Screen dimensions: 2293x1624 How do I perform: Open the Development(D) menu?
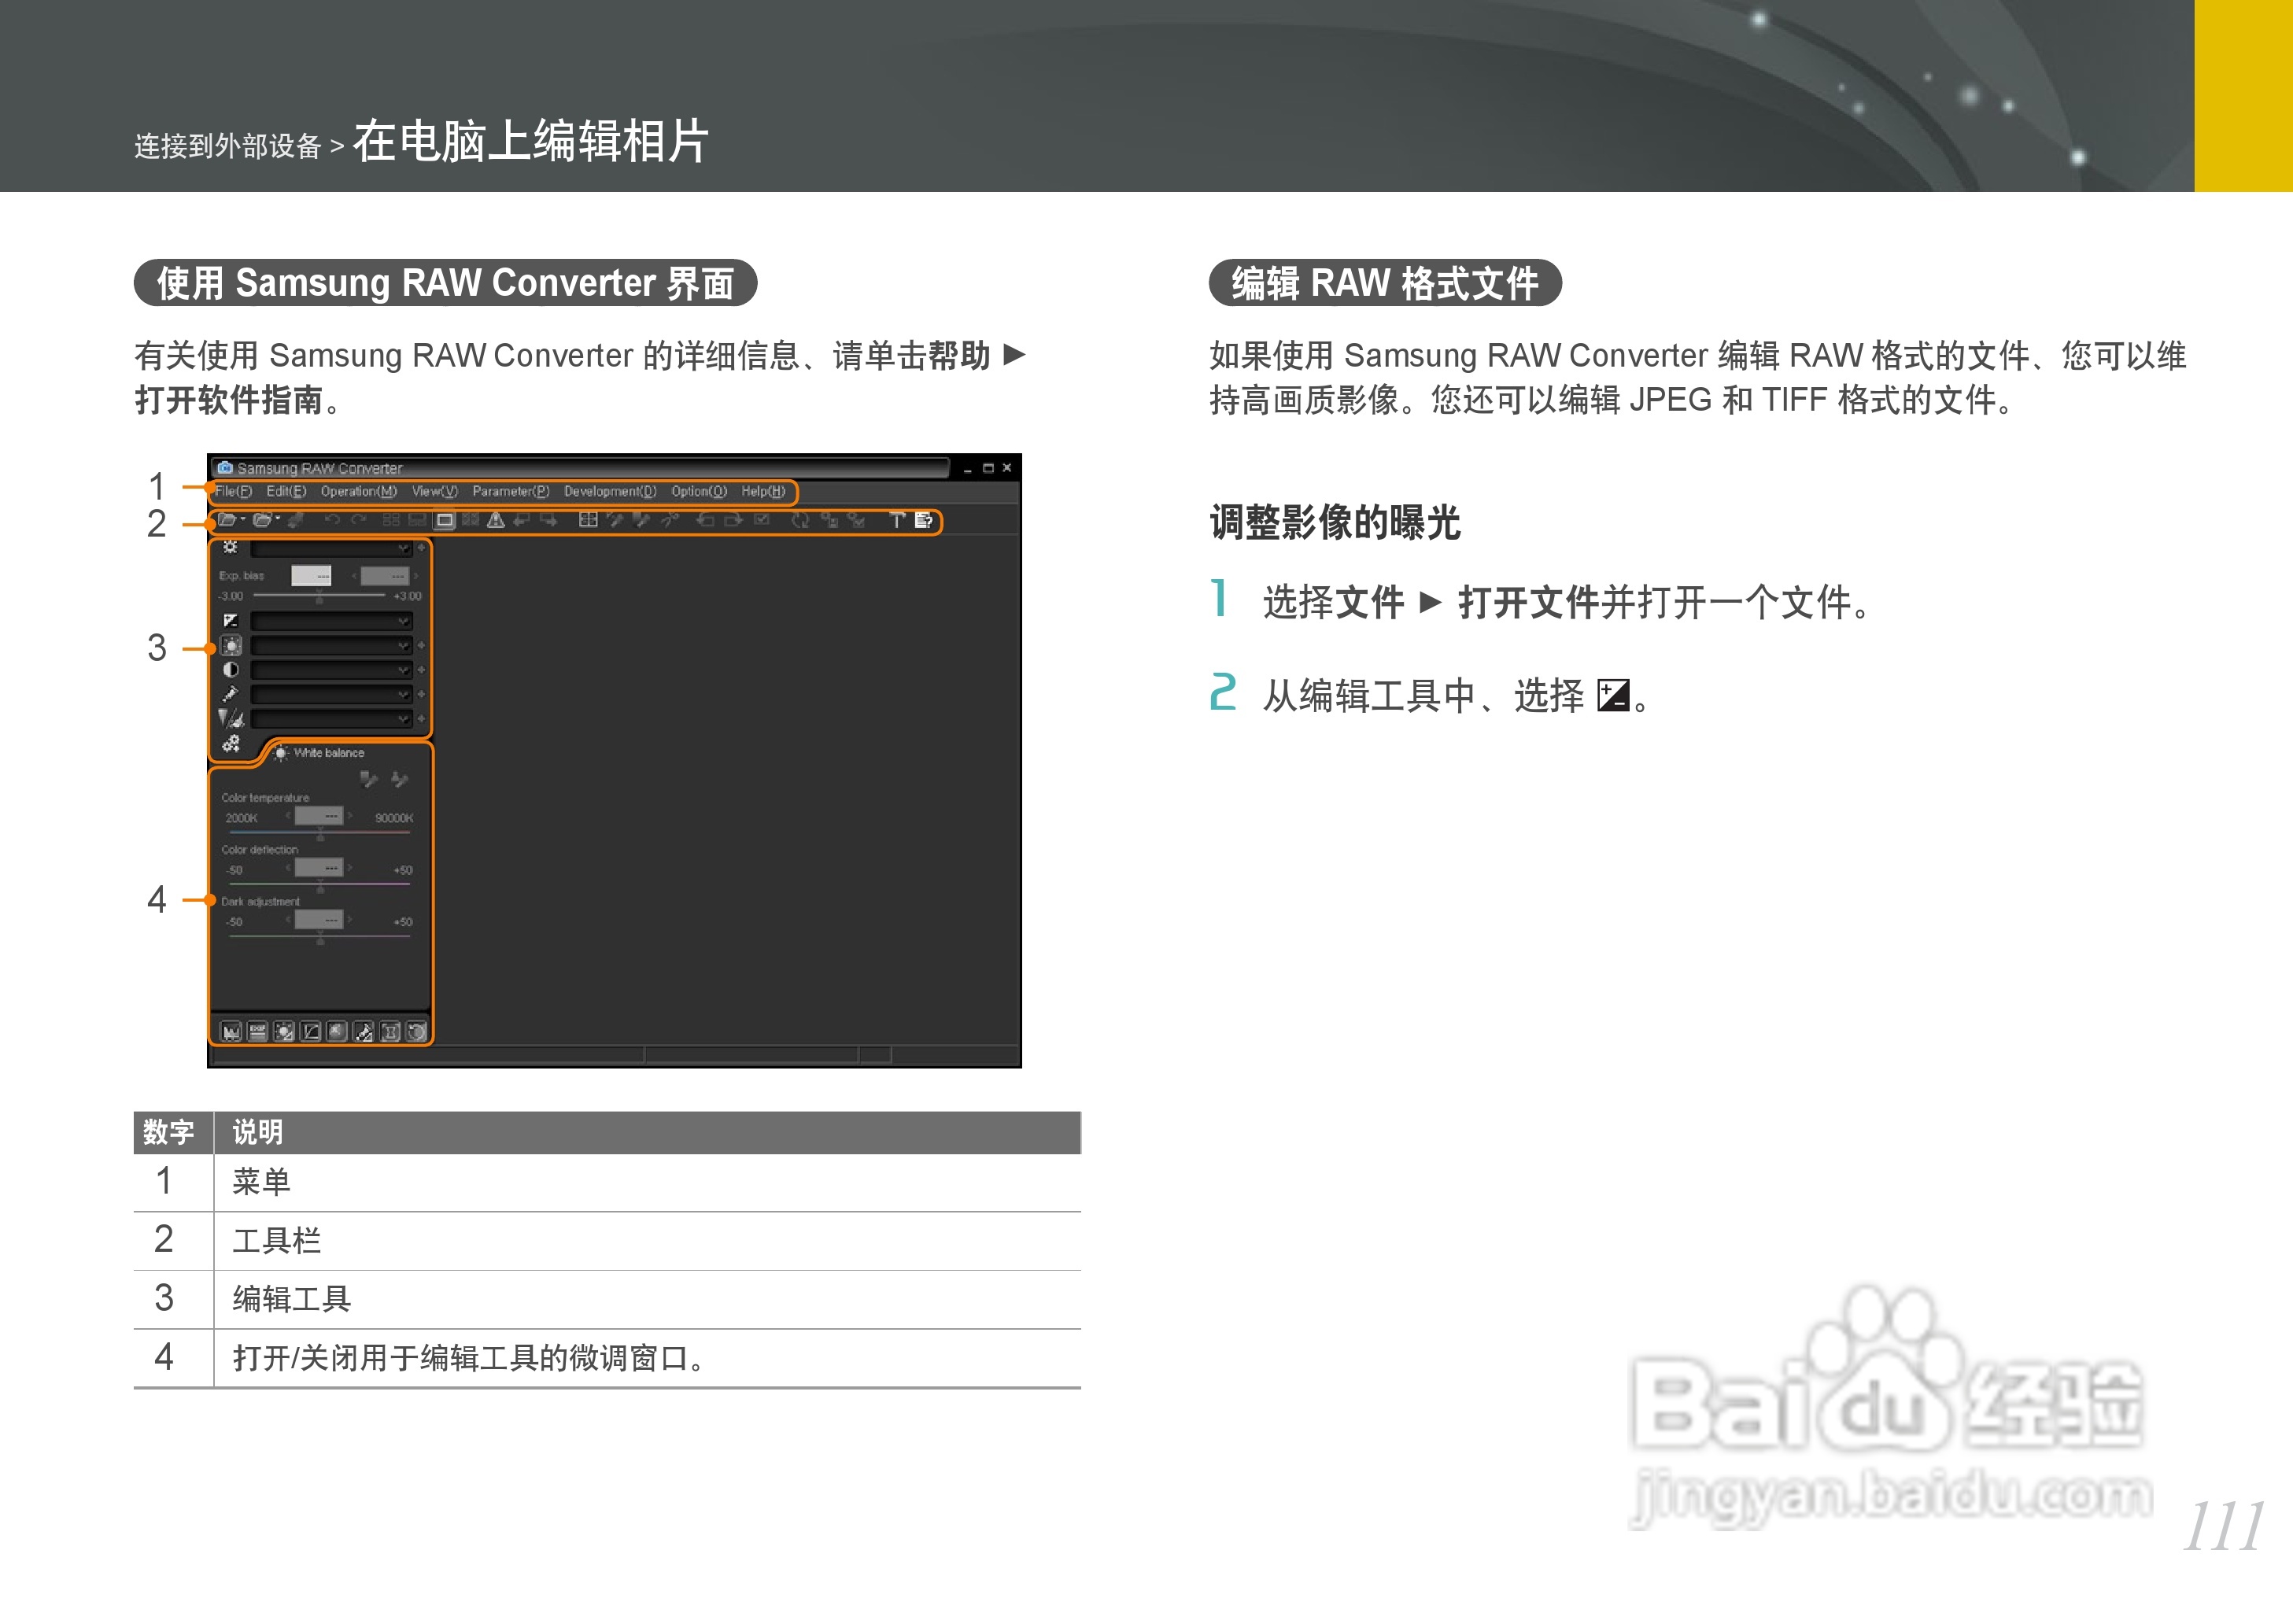[x=609, y=491]
